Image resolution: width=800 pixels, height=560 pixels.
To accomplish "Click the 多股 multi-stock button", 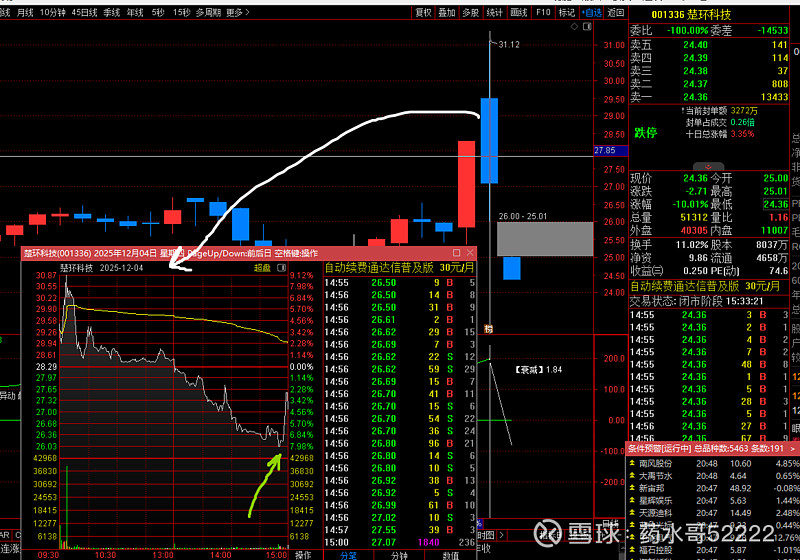I will pos(470,13).
